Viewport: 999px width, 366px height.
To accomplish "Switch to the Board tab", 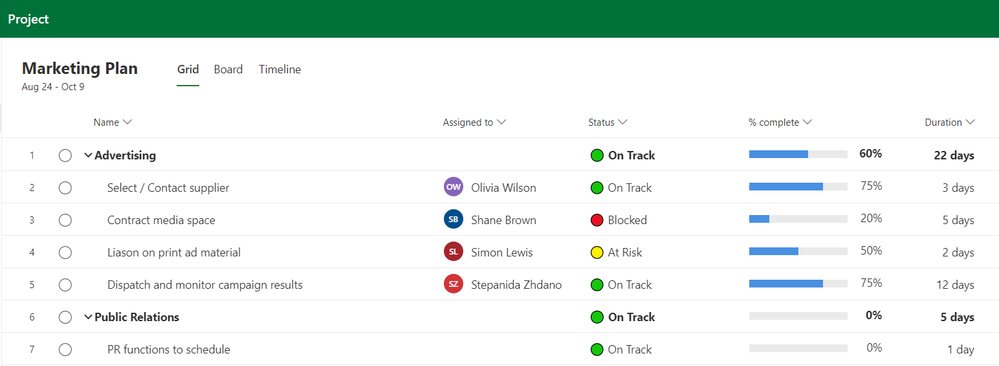I will (228, 70).
